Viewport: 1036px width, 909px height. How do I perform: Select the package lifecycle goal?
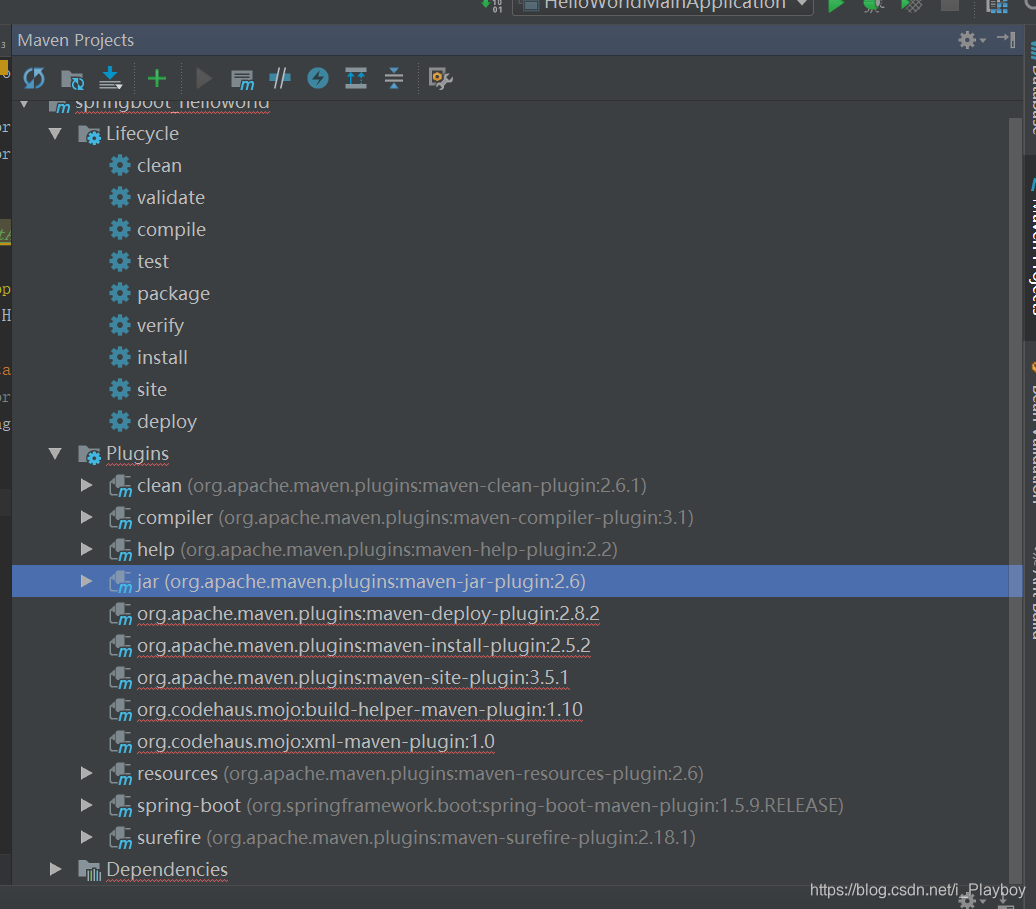click(x=173, y=294)
